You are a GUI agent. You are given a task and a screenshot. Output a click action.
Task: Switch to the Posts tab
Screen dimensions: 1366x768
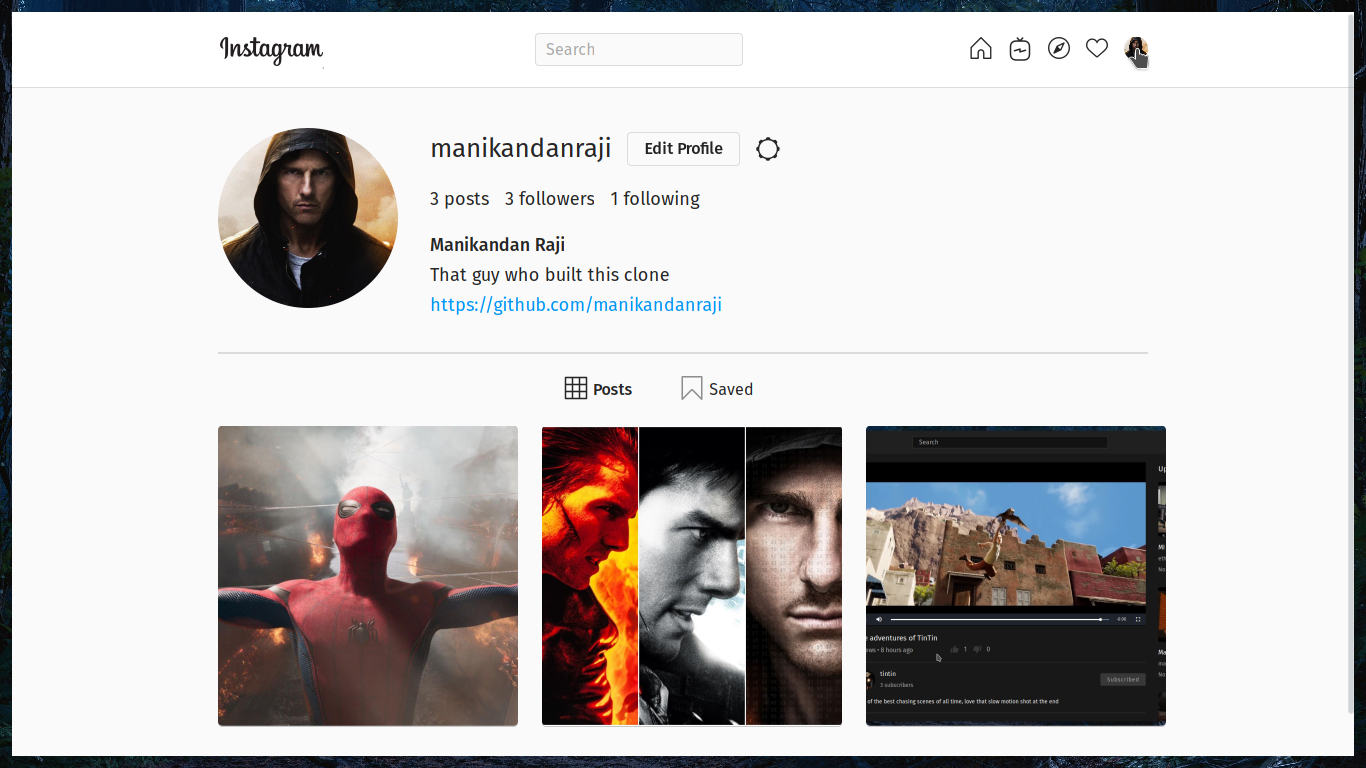598,389
